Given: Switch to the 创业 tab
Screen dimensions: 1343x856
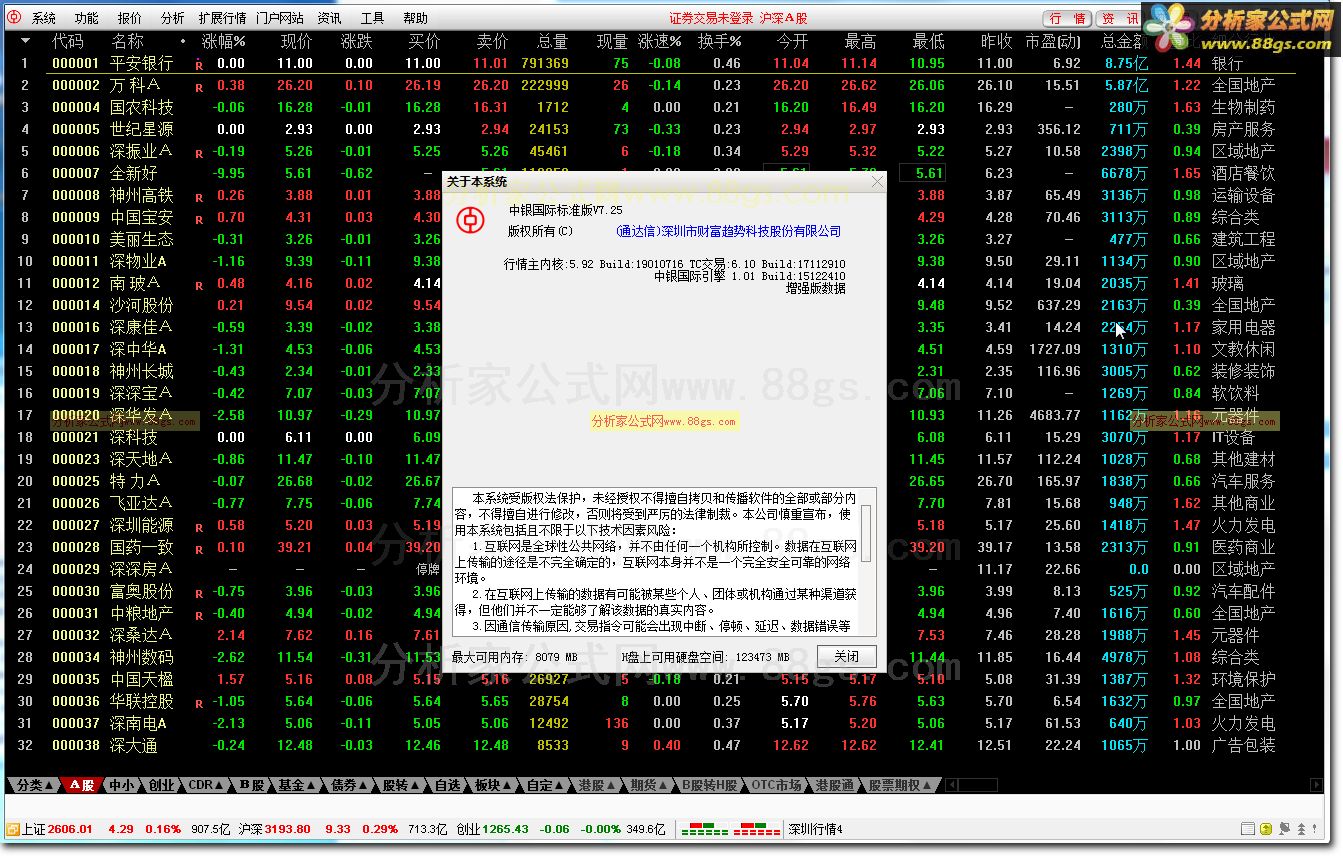Looking at the screenshot, I should point(161,785).
